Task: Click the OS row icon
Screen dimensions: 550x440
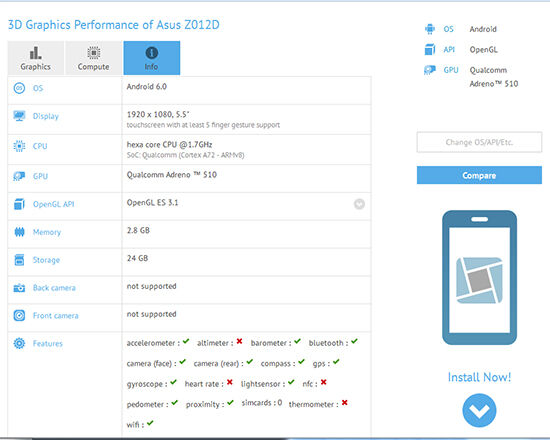Action: [x=19, y=88]
